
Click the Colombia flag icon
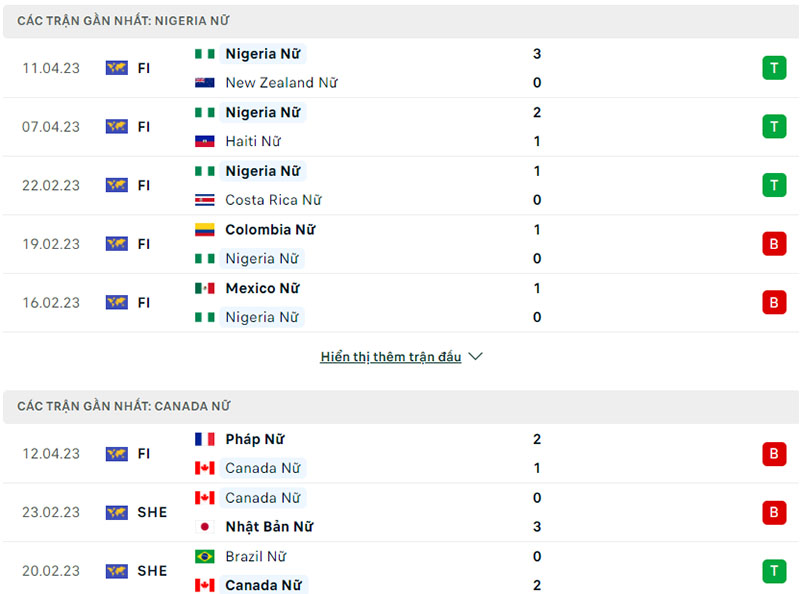coord(205,230)
